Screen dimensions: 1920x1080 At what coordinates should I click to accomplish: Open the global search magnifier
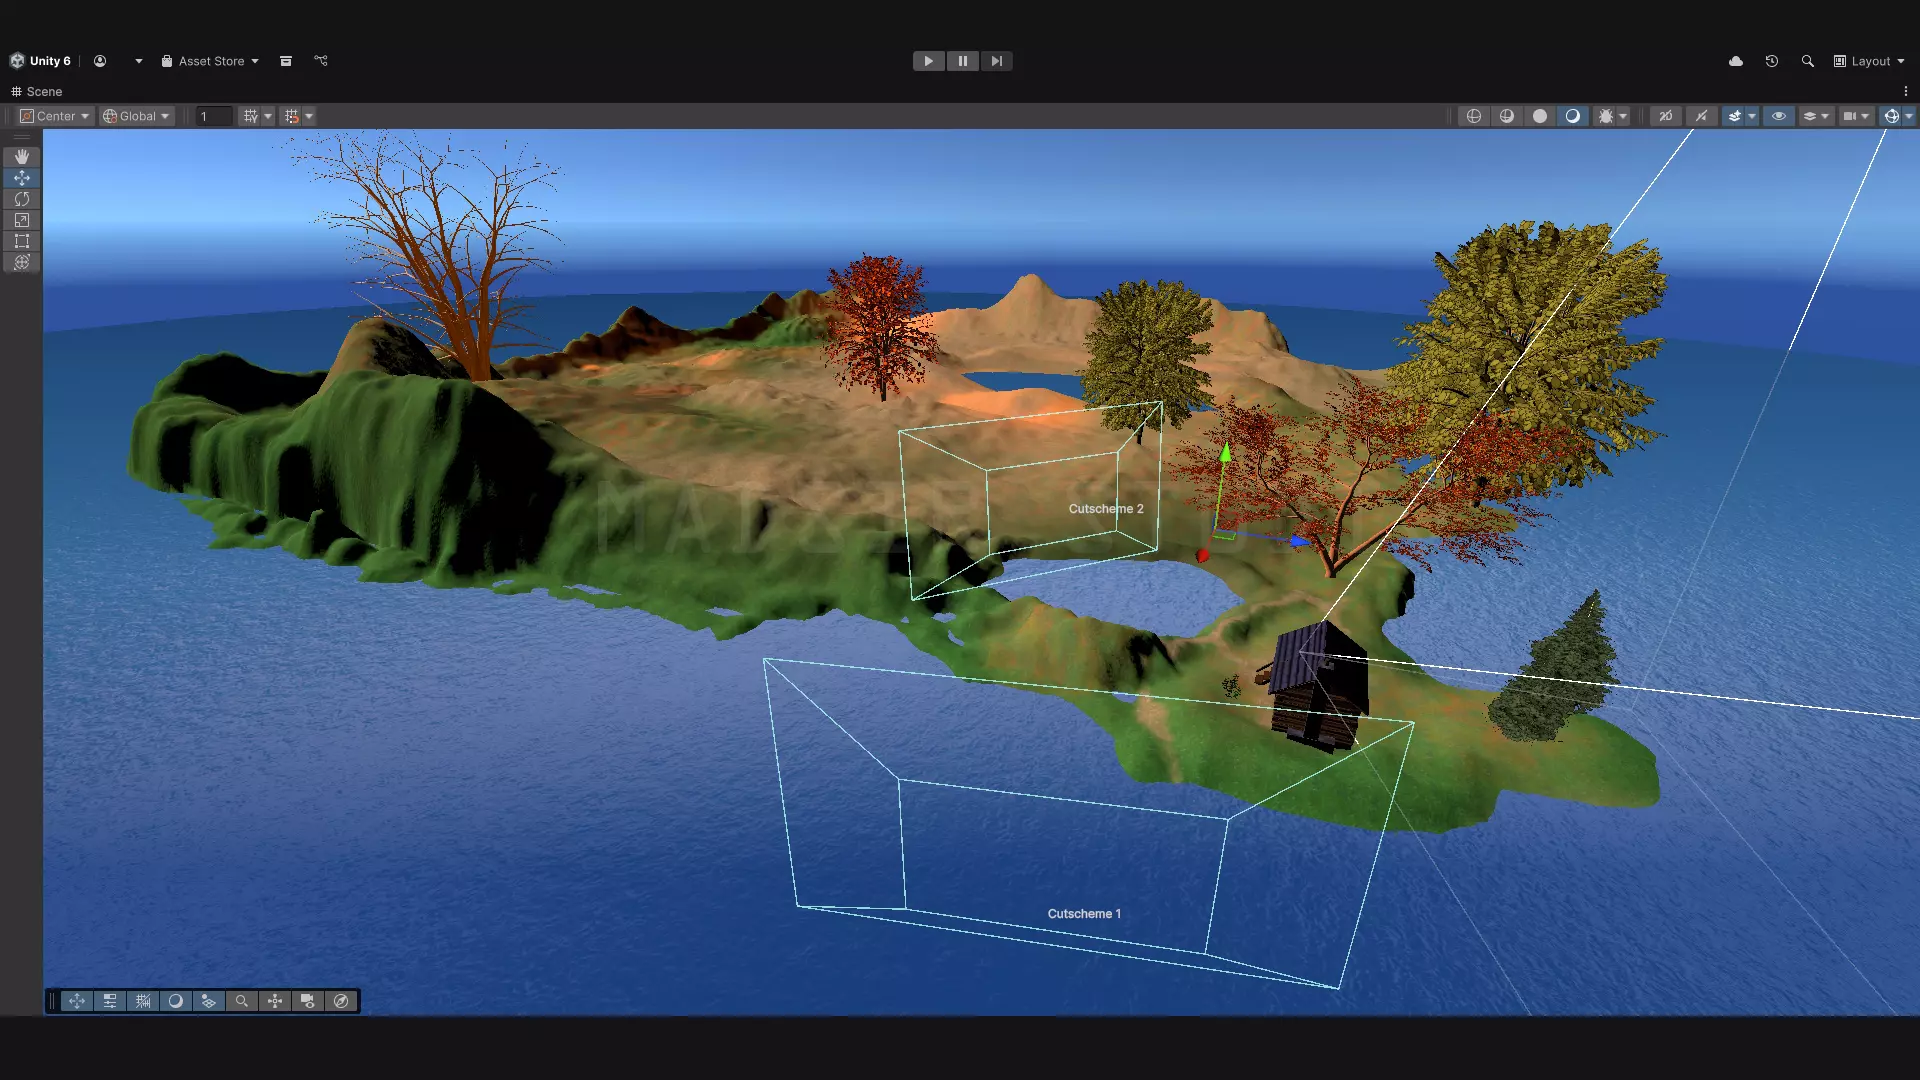[1808, 61]
